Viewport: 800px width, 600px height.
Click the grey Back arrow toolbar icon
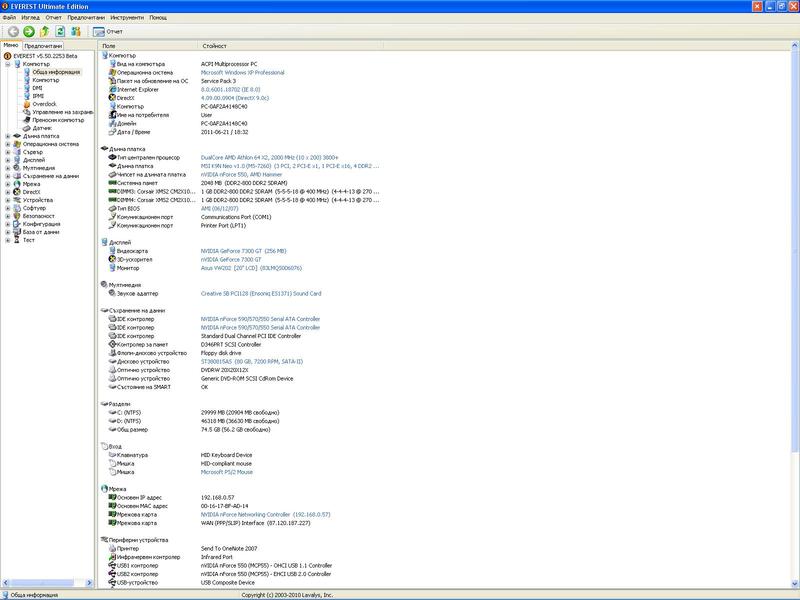coord(13,32)
